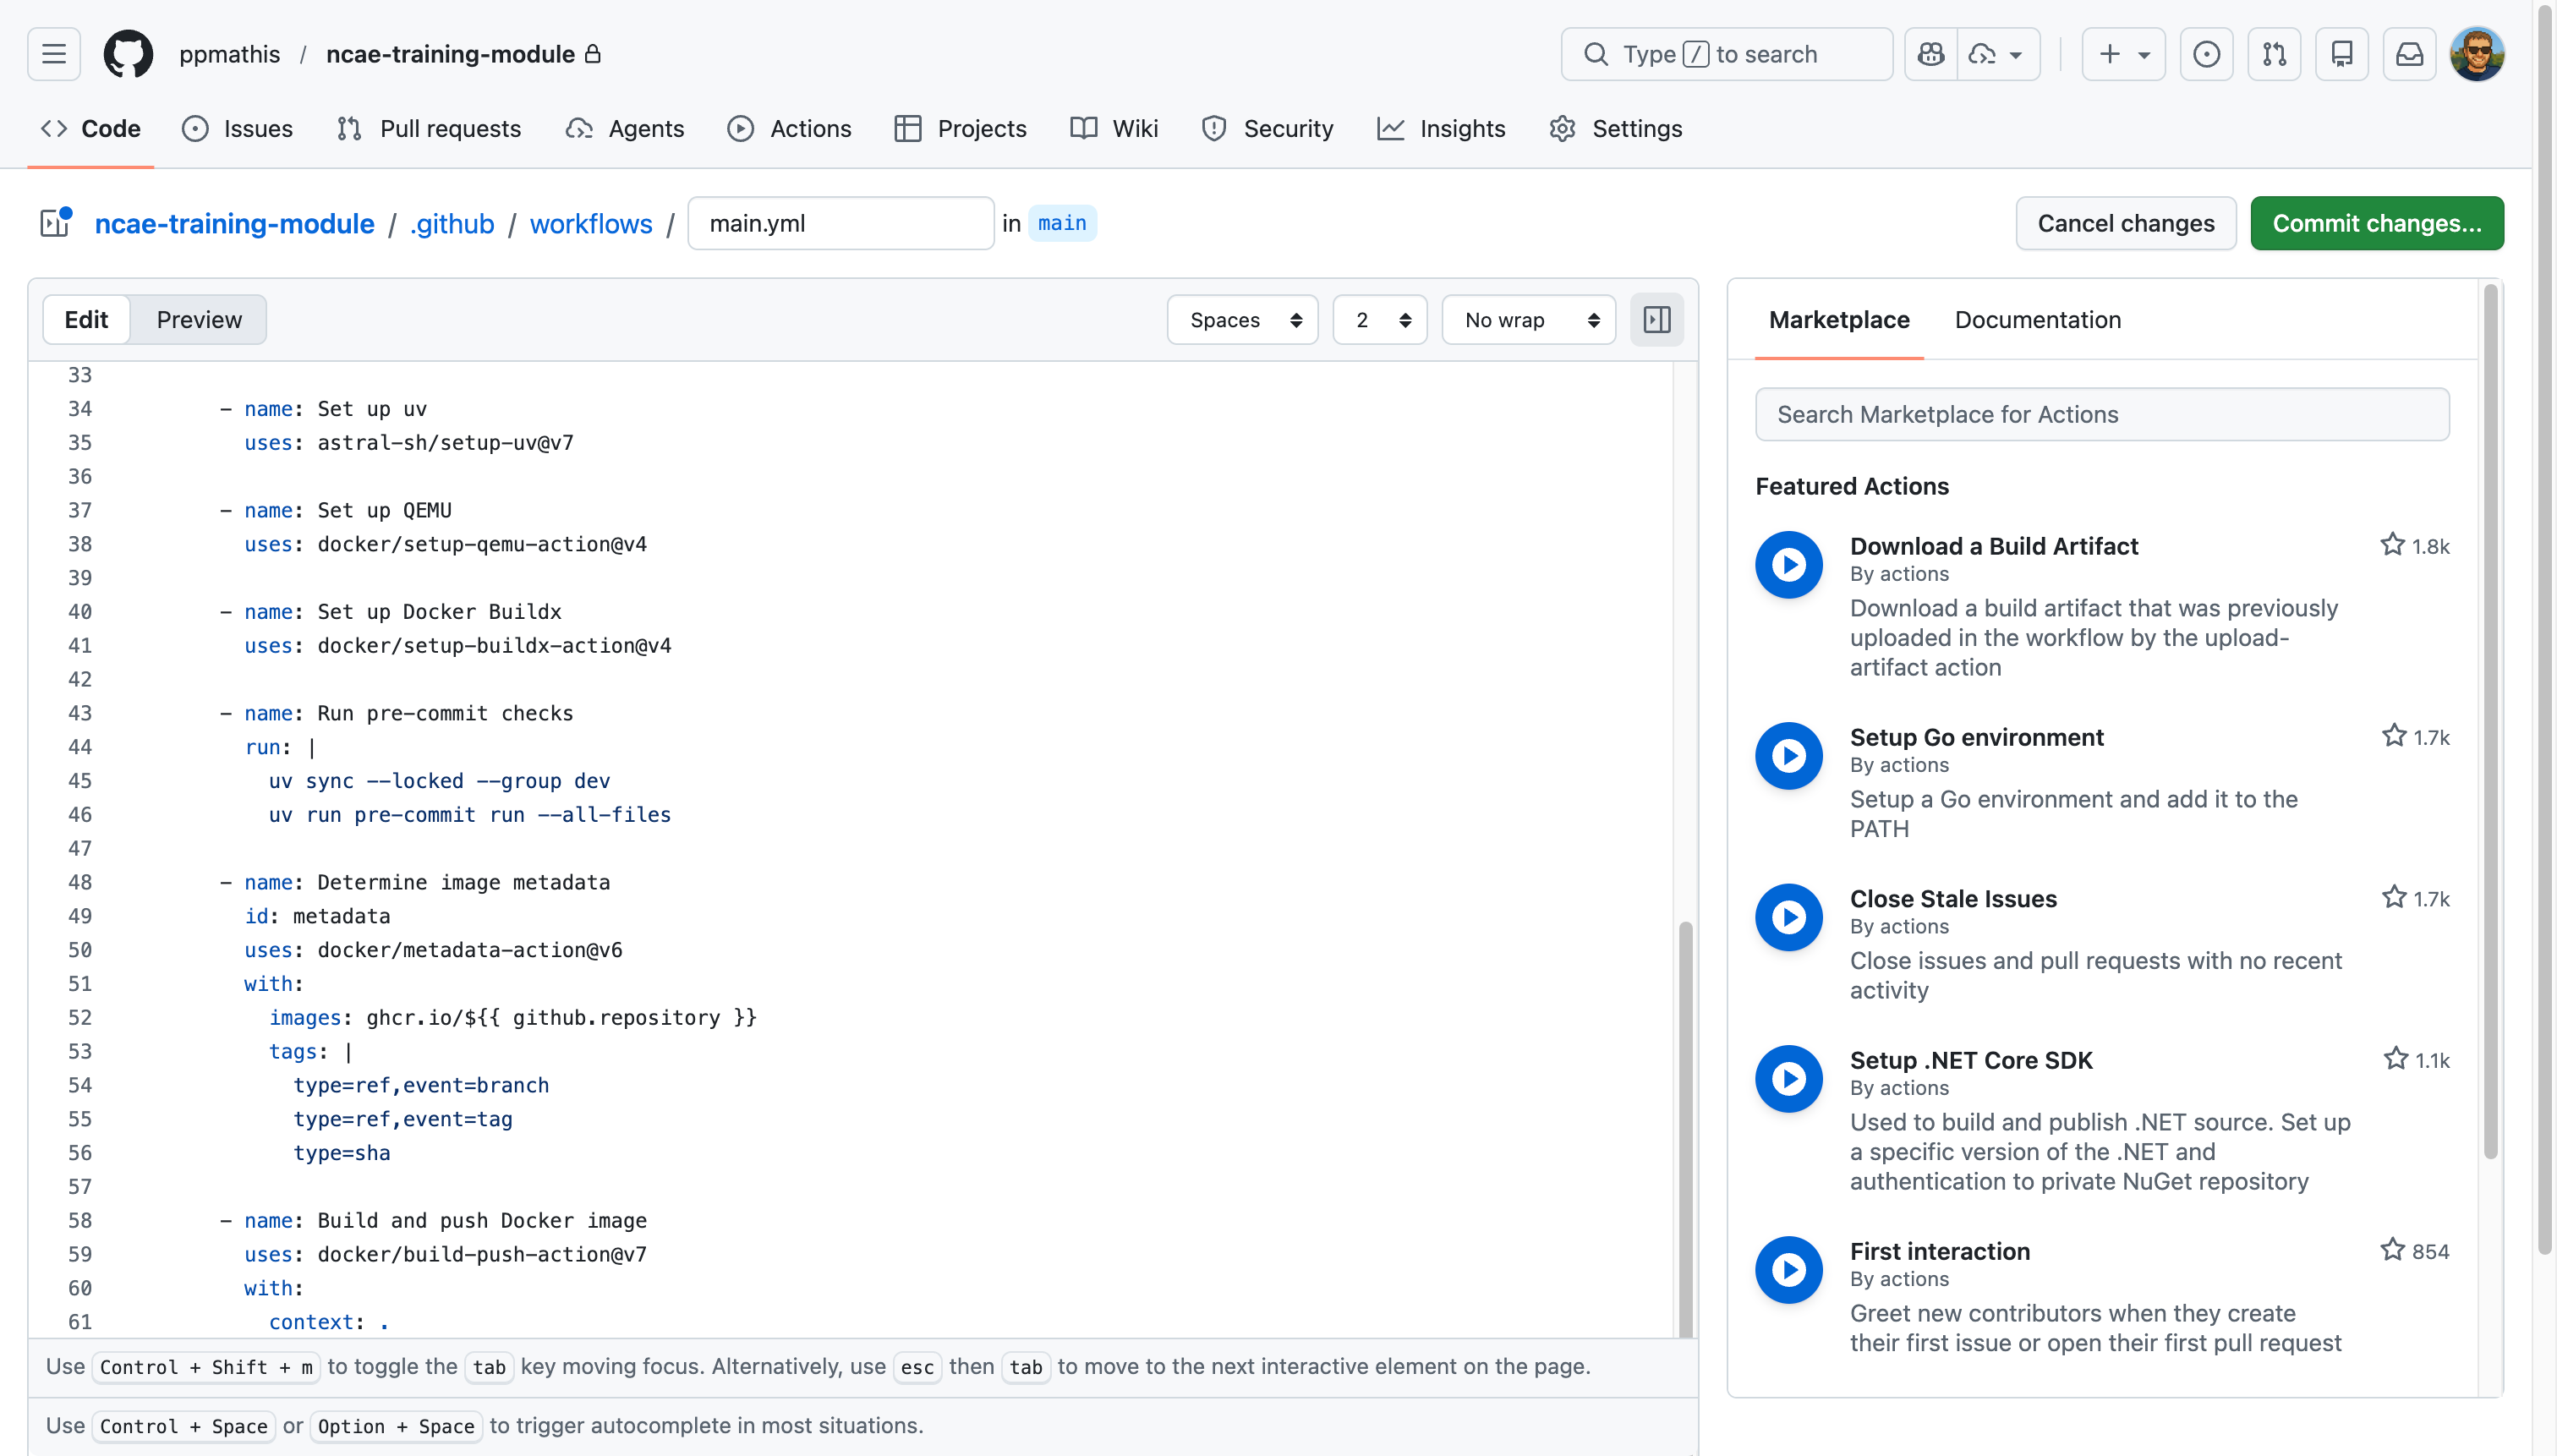Viewport: 2557px width, 1456px height.
Task: Switch to the Projects tab
Action: click(961, 129)
